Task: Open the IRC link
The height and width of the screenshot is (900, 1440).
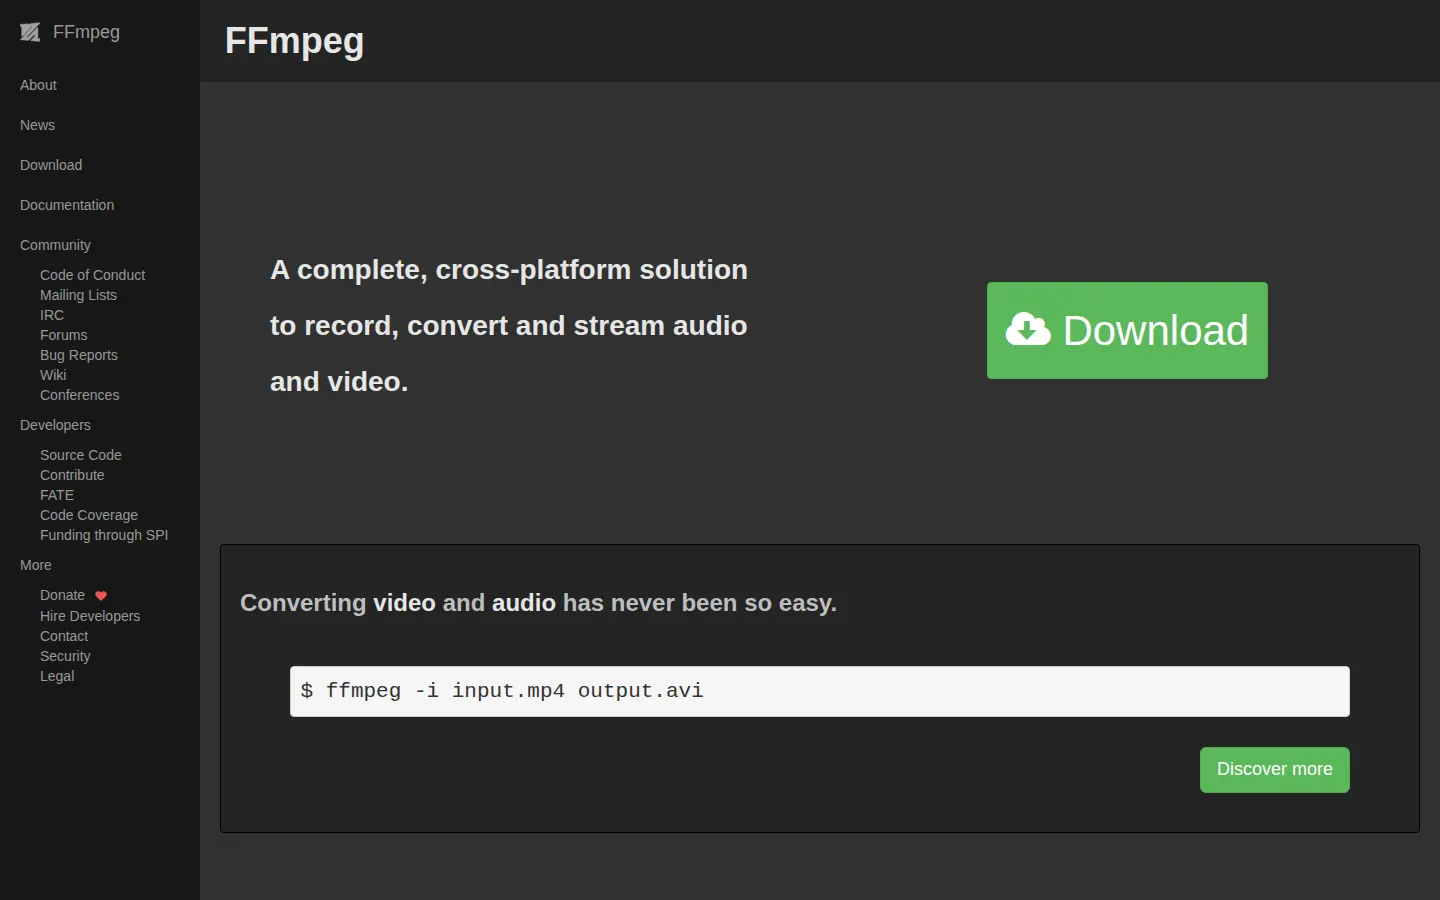Action: (52, 315)
